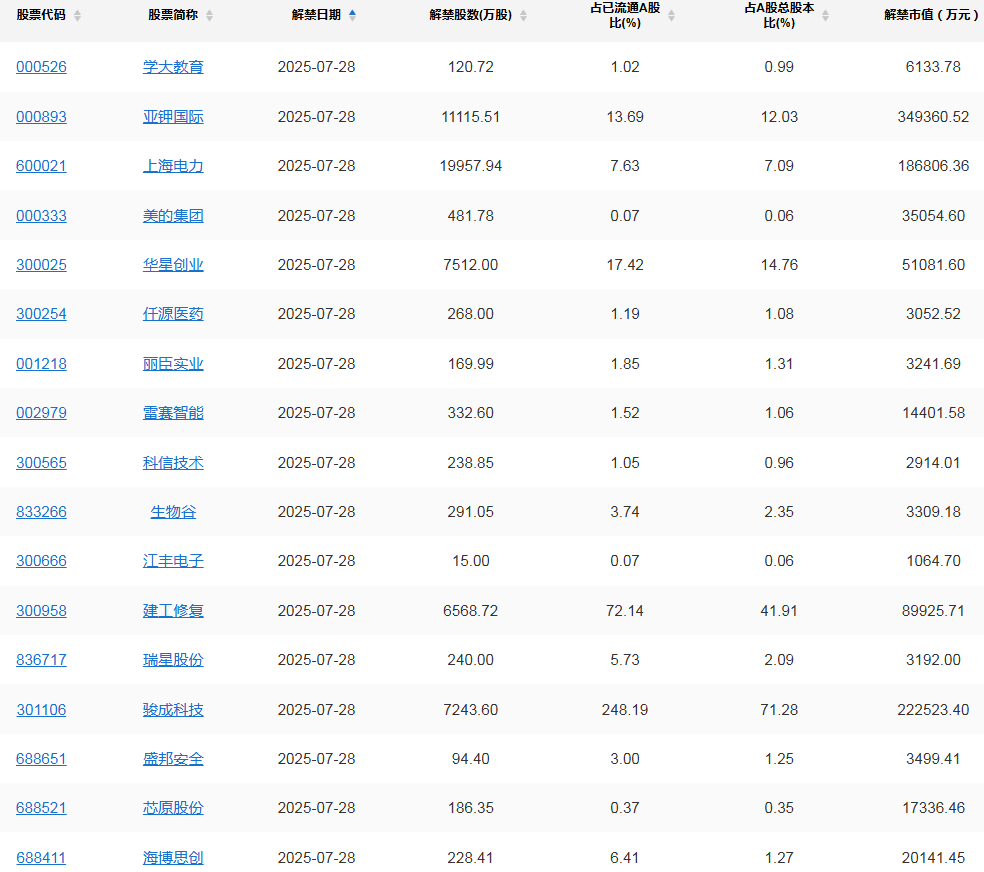Open stock code 000526 link
The width and height of the screenshot is (984, 872).
click(41, 67)
